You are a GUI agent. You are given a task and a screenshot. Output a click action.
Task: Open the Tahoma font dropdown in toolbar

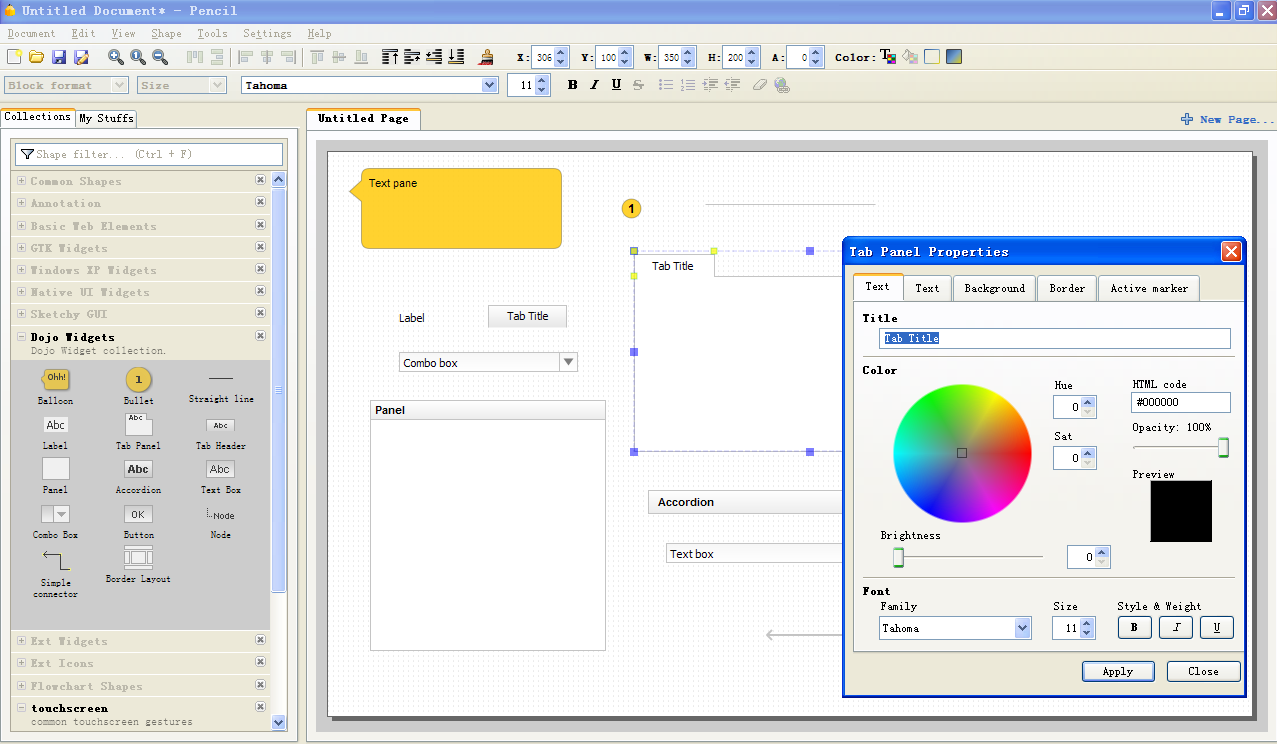point(489,85)
